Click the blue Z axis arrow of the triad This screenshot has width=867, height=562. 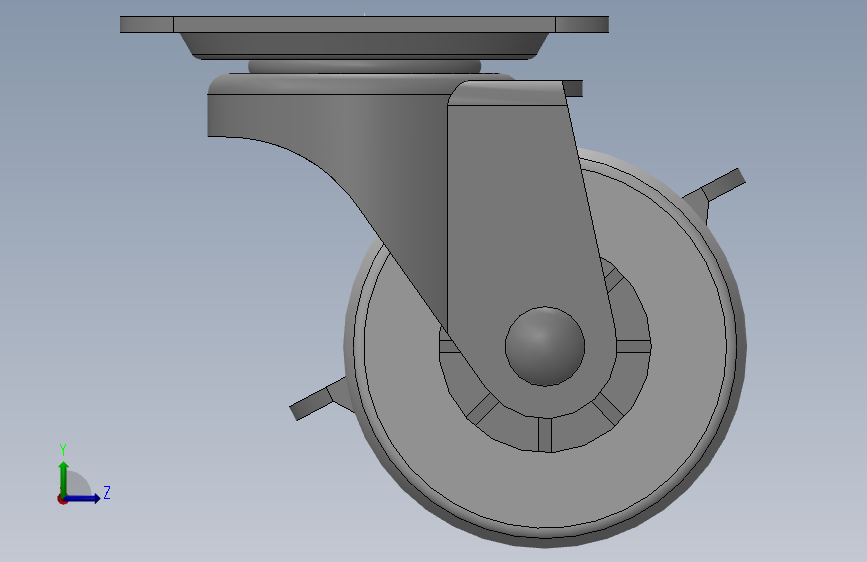click(x=83, y=498)
